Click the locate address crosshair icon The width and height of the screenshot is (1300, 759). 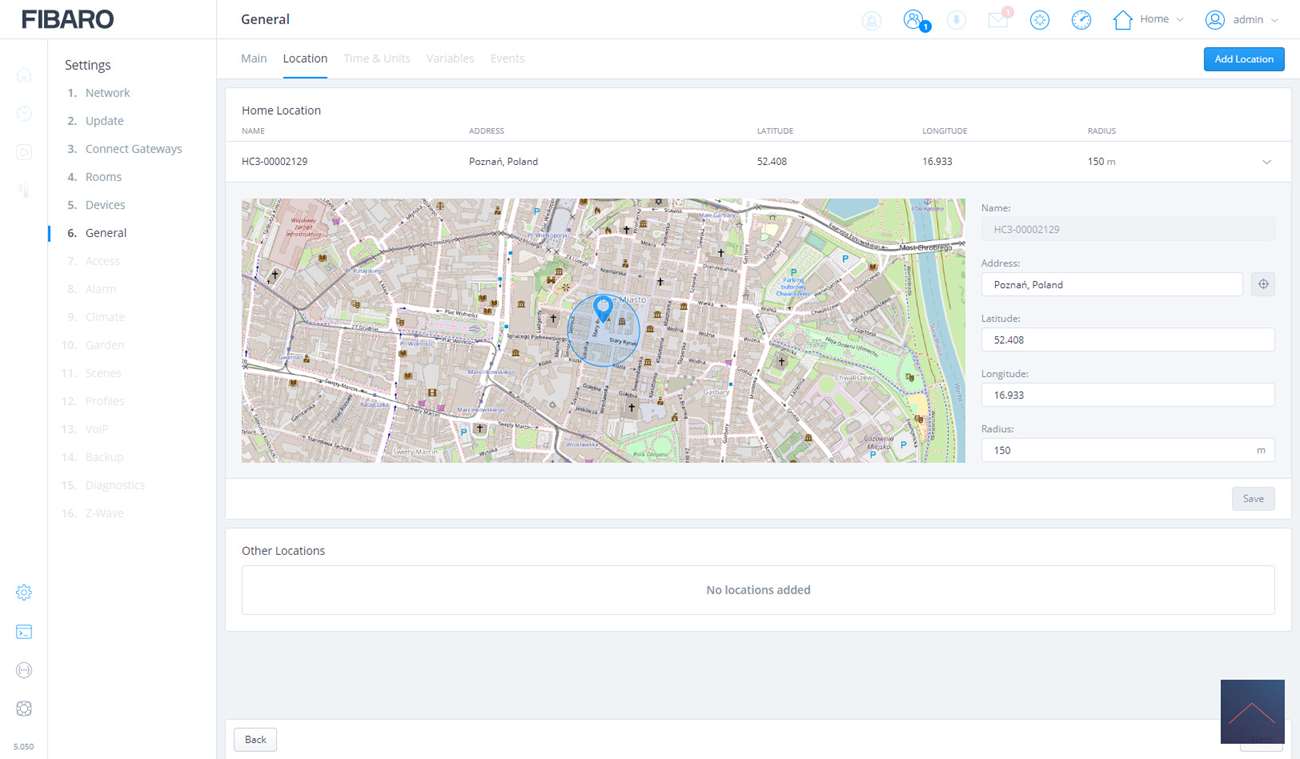click(1263, 285)
